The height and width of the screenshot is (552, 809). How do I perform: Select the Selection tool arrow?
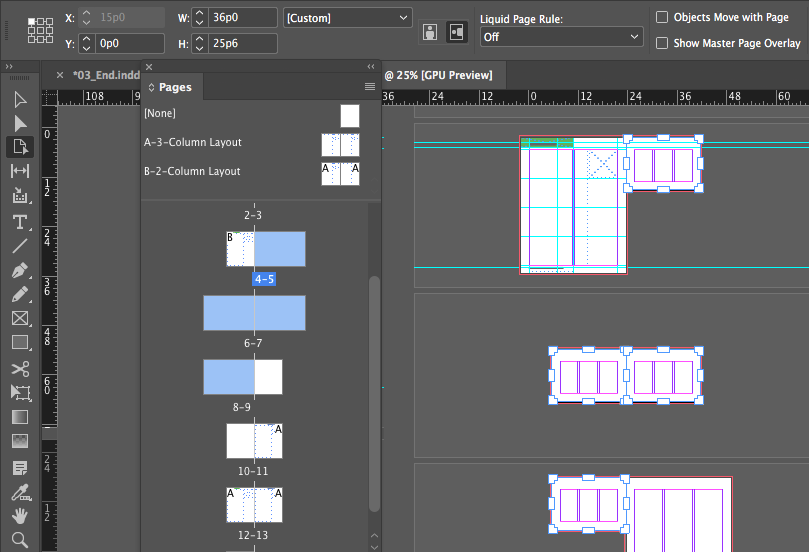point(20,99)
